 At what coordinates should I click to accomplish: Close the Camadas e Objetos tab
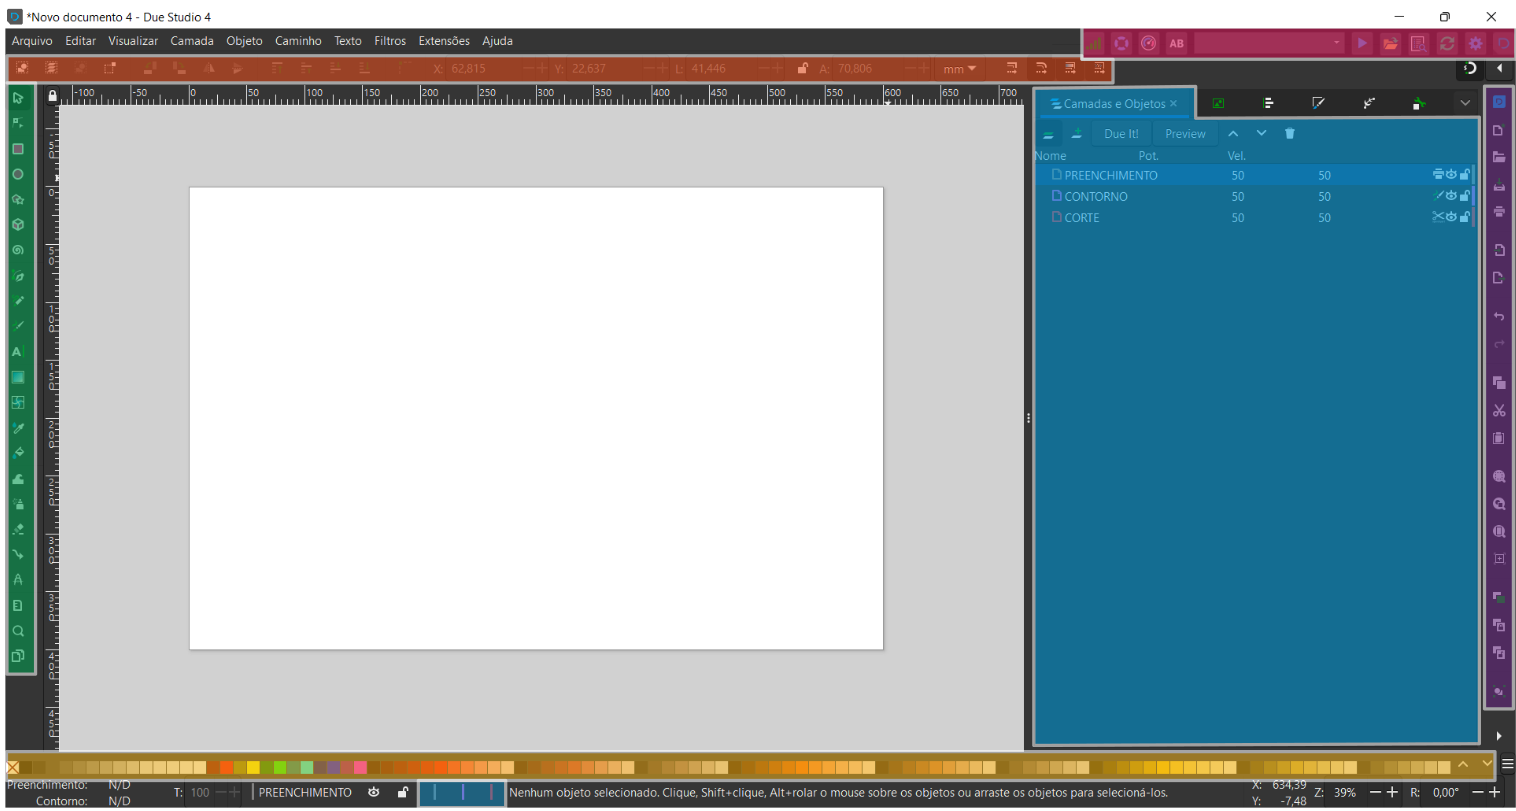[1174, 103]
